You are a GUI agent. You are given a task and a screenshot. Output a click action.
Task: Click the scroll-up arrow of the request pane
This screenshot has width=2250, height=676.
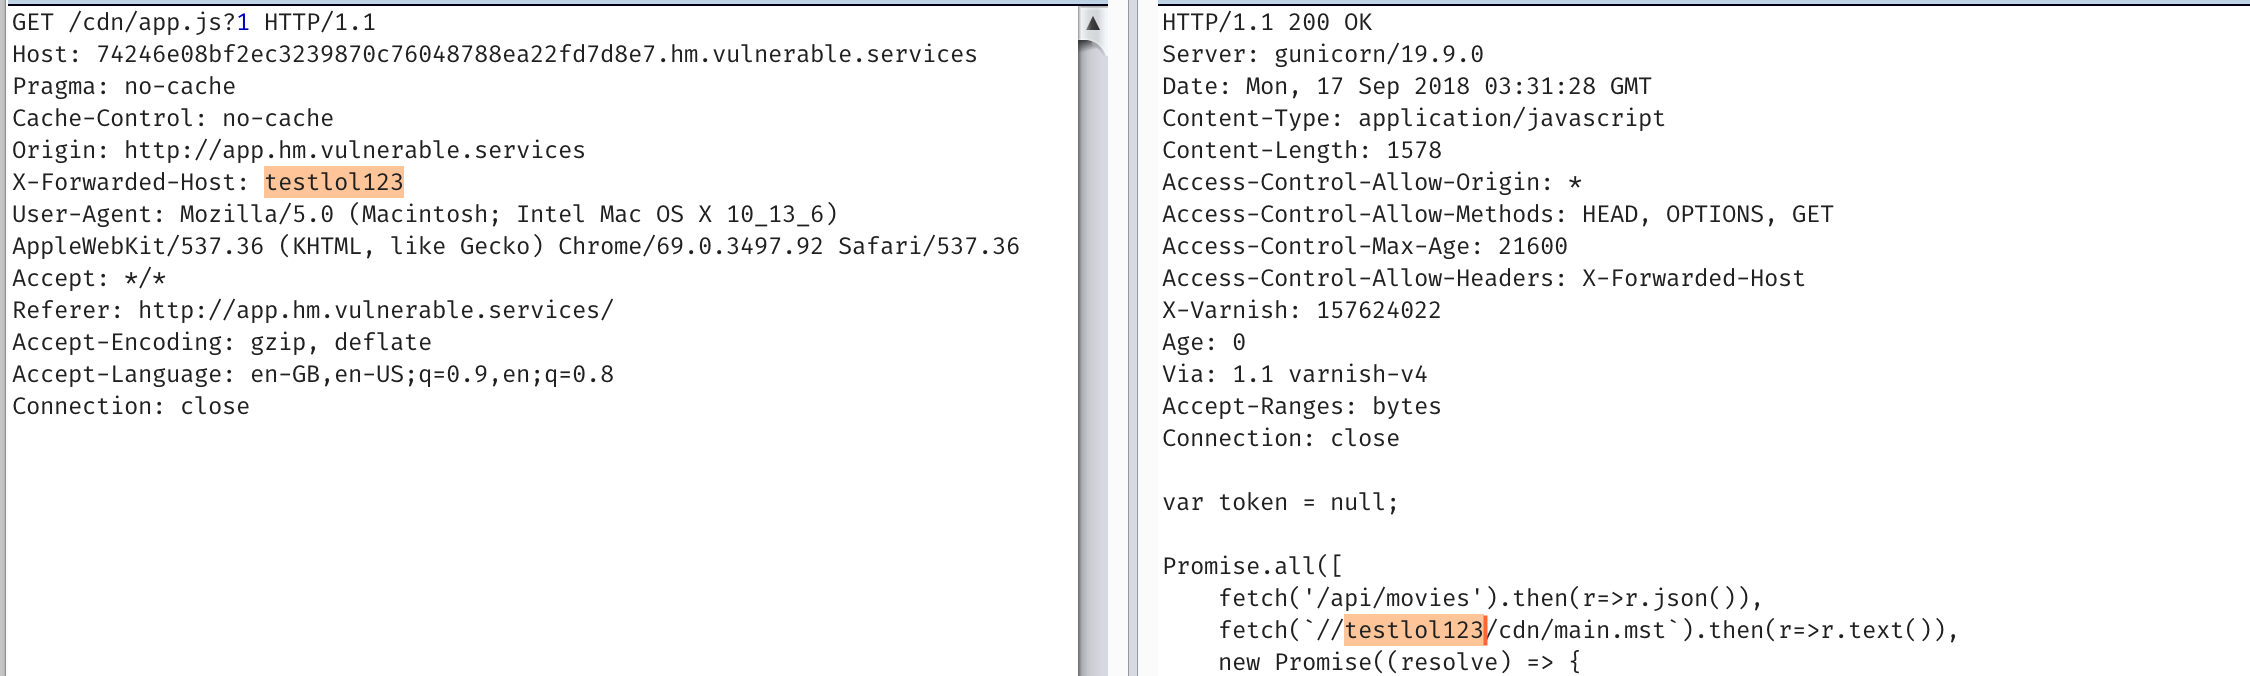(x=1093, y=23)
